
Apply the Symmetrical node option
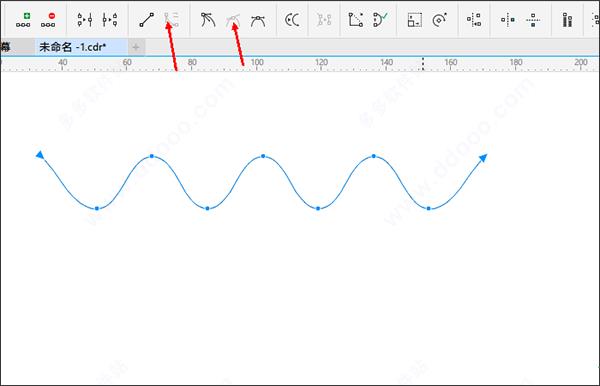coord(258,21)
